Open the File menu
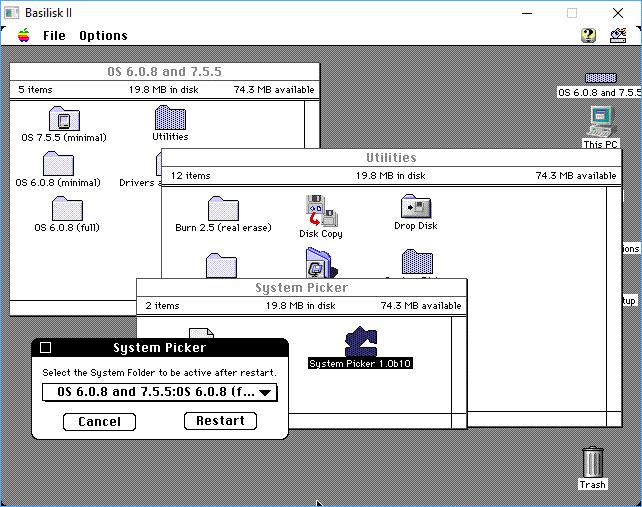This screenshot has height=507, width=642. pos(54,36)
